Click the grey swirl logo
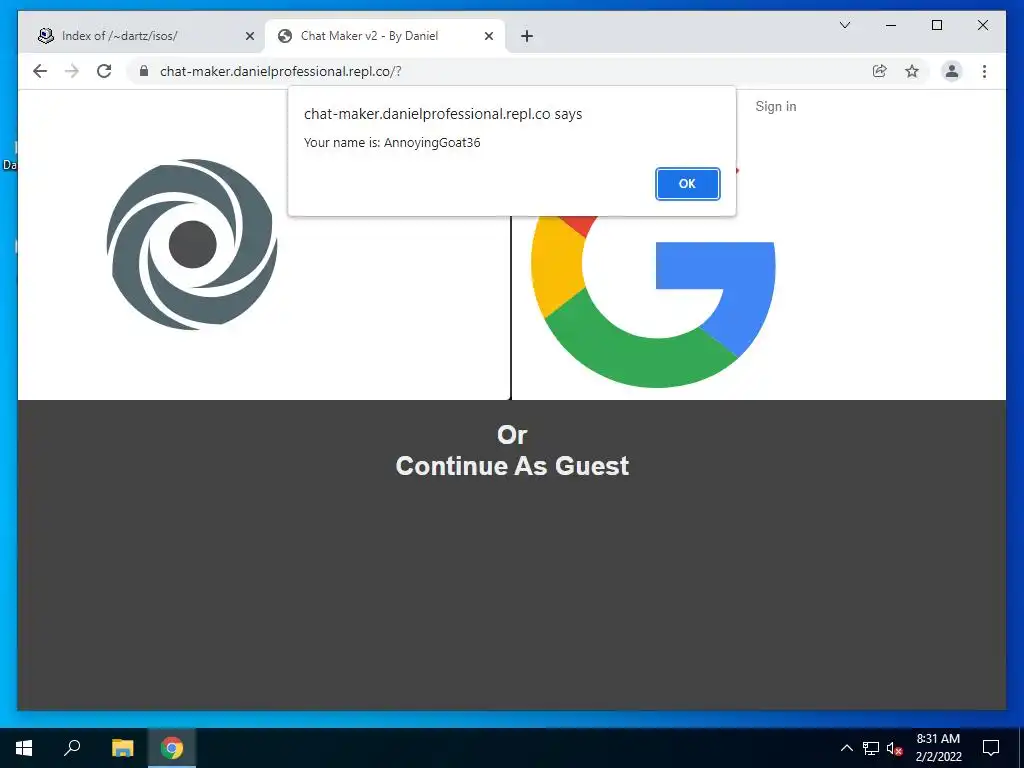1024x768 pixels. click(x=192, y=244)
